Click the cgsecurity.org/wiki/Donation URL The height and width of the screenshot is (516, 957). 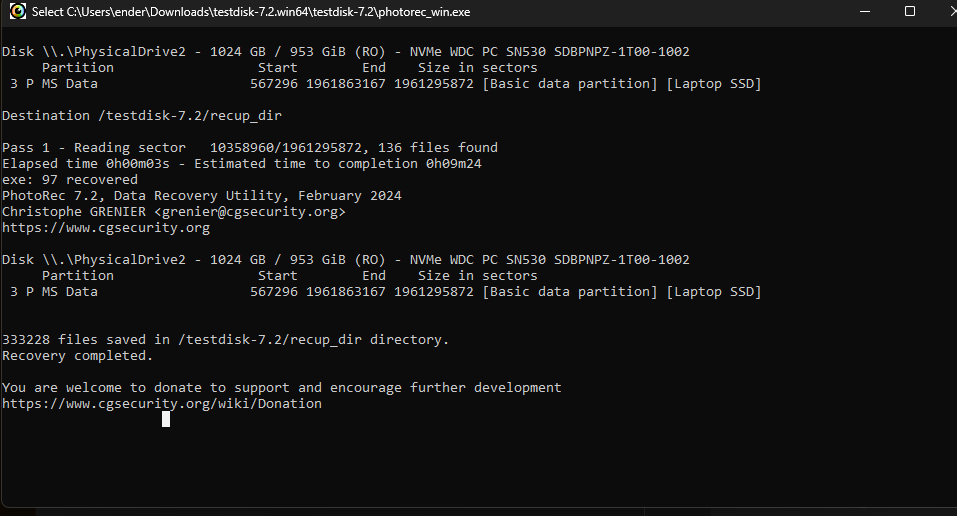162,404
